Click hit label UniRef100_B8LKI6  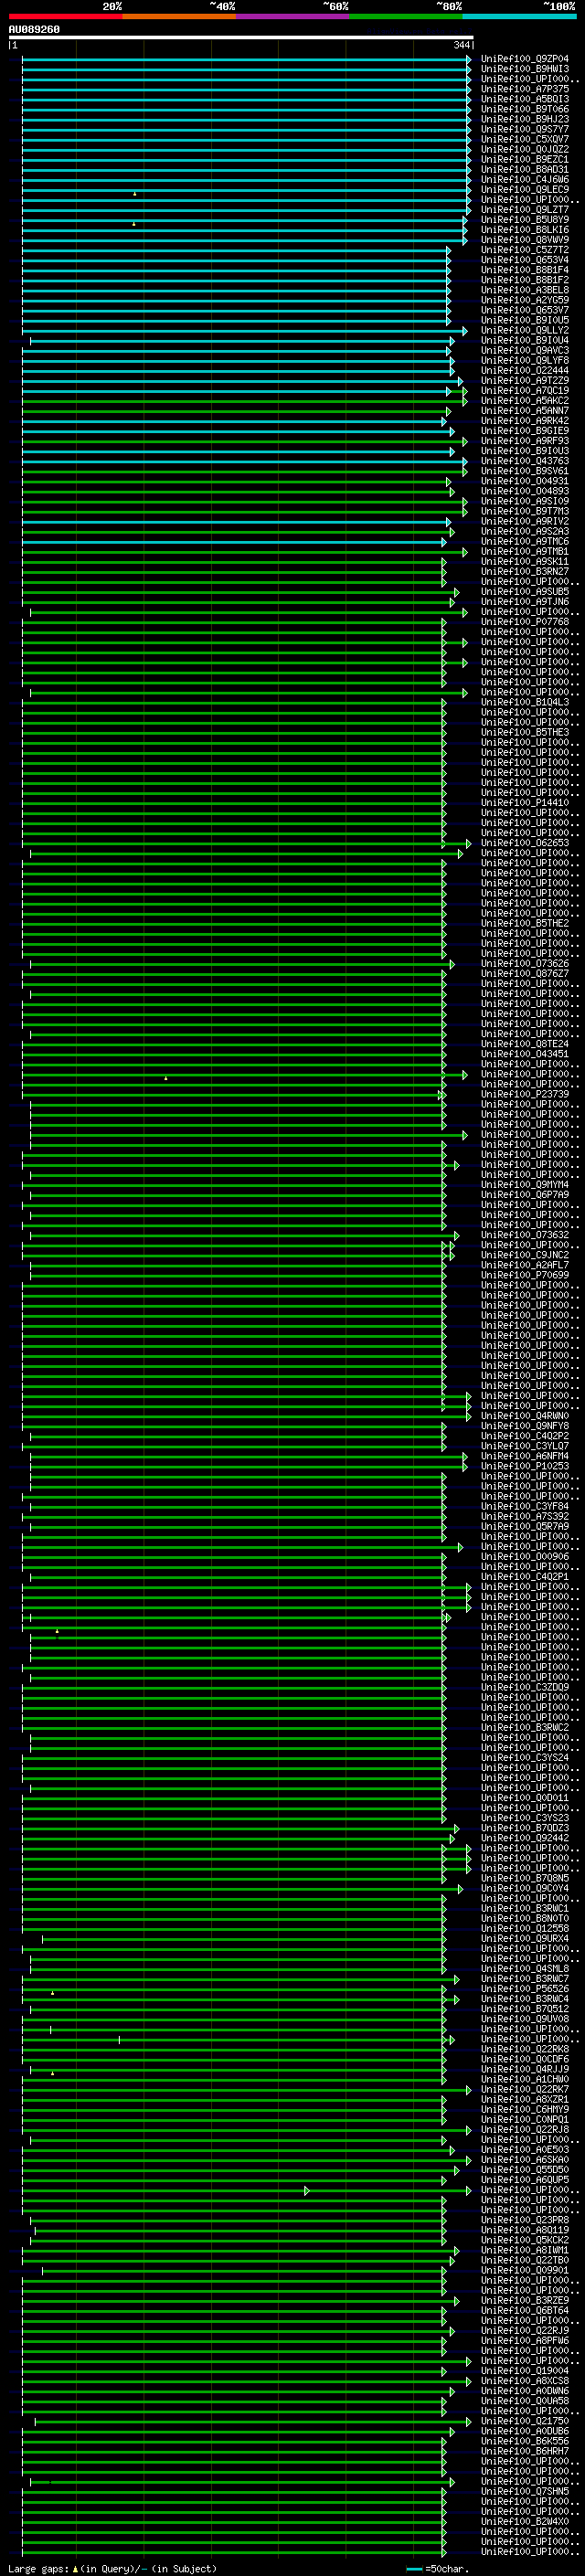[525, 230]
